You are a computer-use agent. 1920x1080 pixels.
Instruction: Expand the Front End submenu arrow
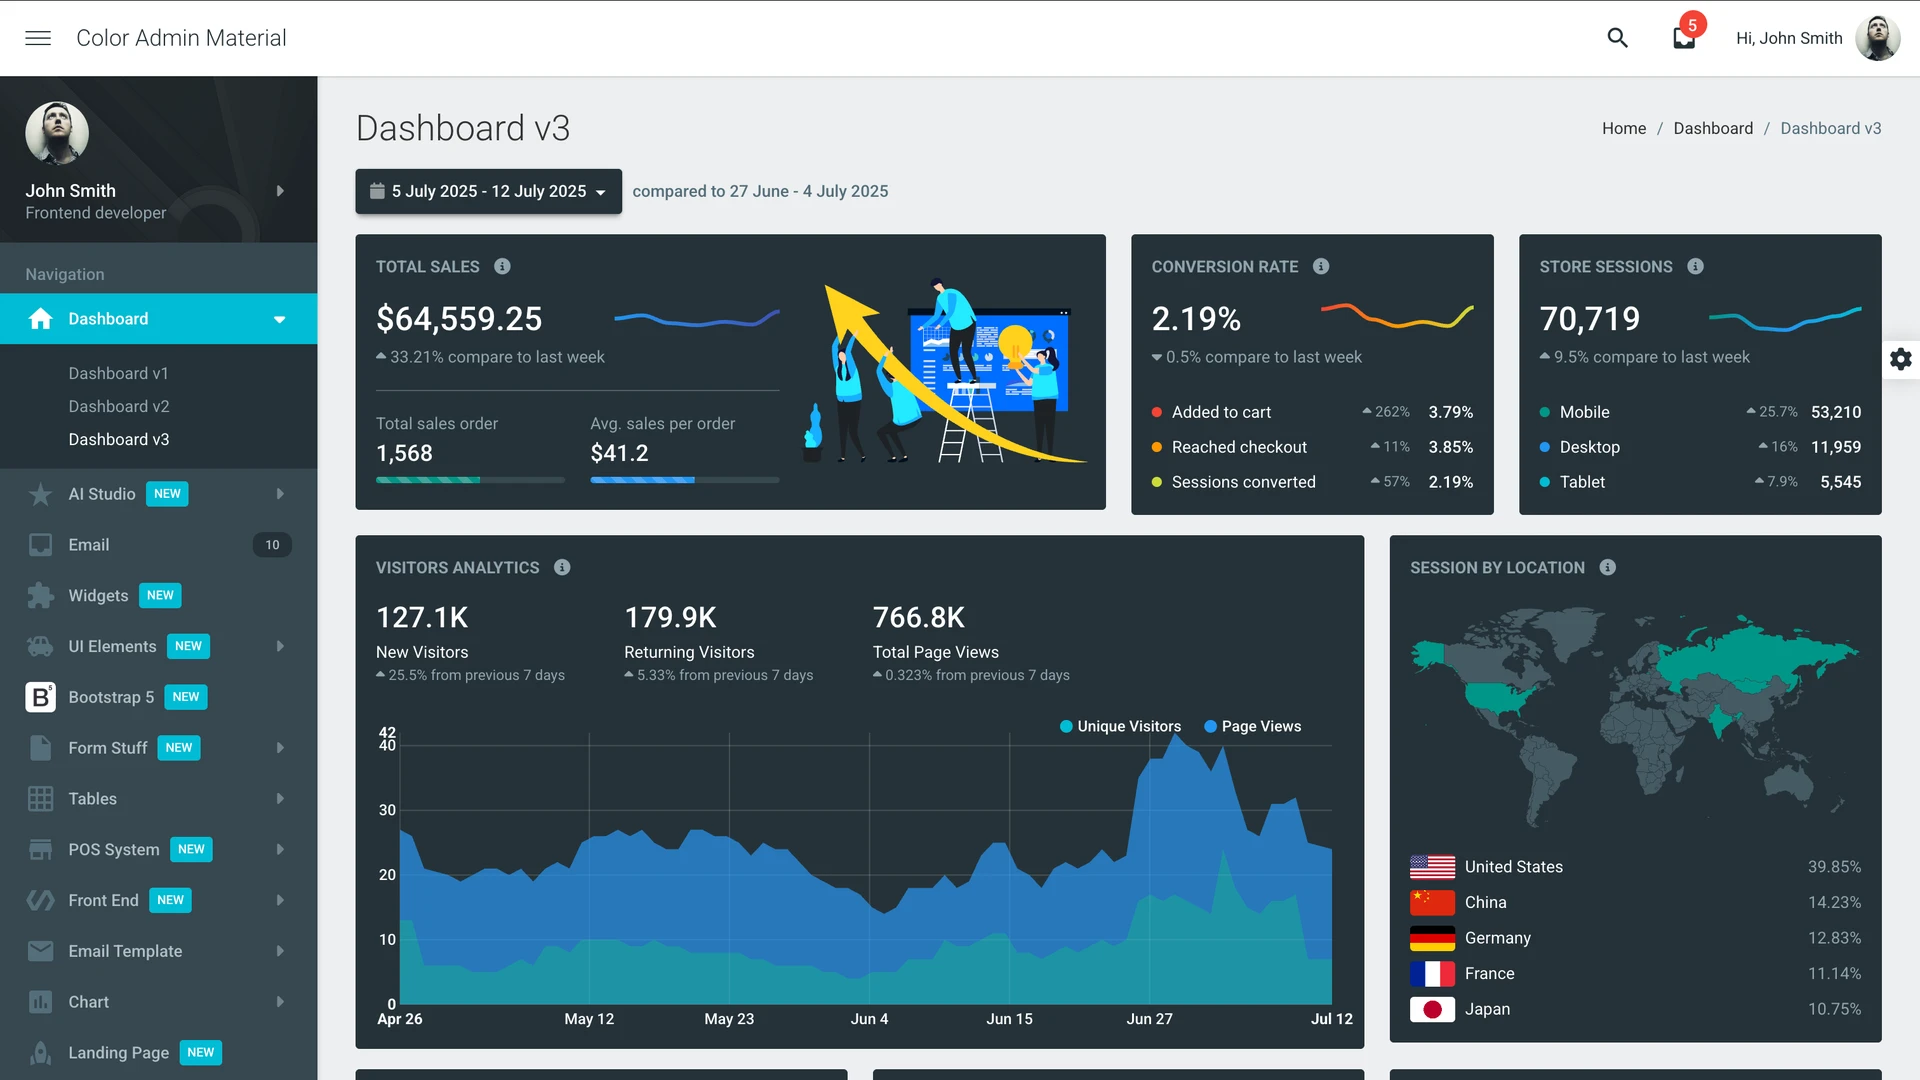(280, 901)
